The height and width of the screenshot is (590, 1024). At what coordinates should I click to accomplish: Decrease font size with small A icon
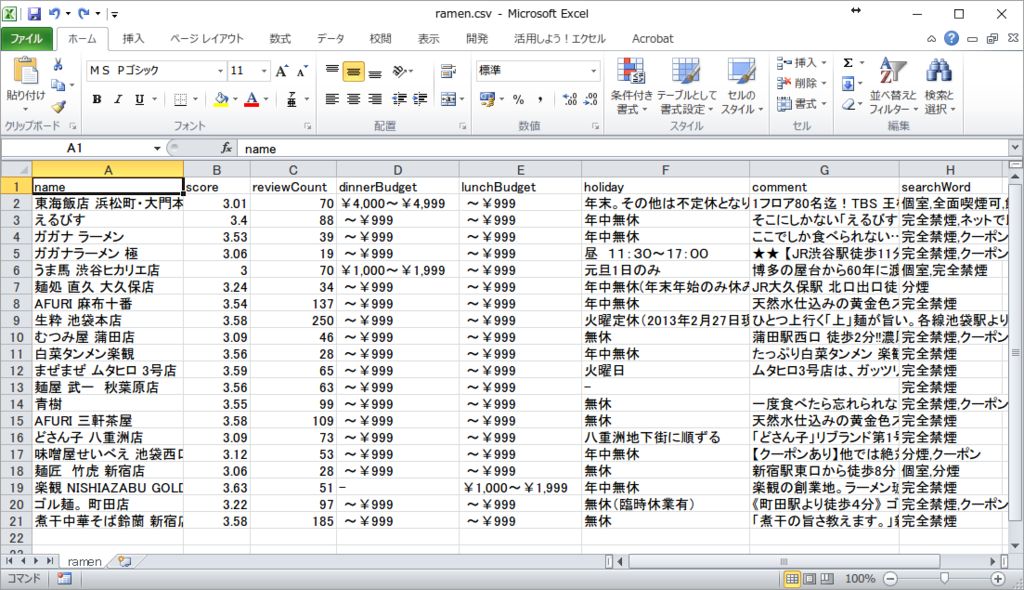click(302, 71)
